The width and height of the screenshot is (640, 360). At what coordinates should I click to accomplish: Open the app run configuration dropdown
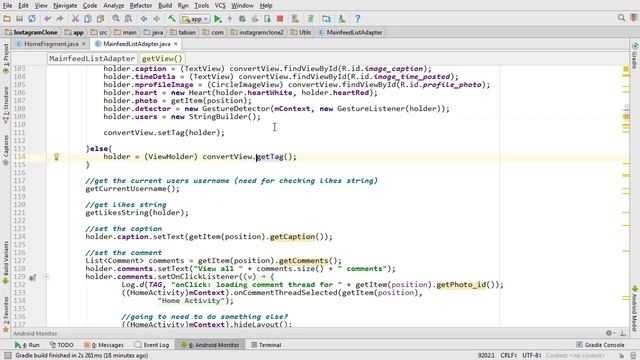click(195, 19)
